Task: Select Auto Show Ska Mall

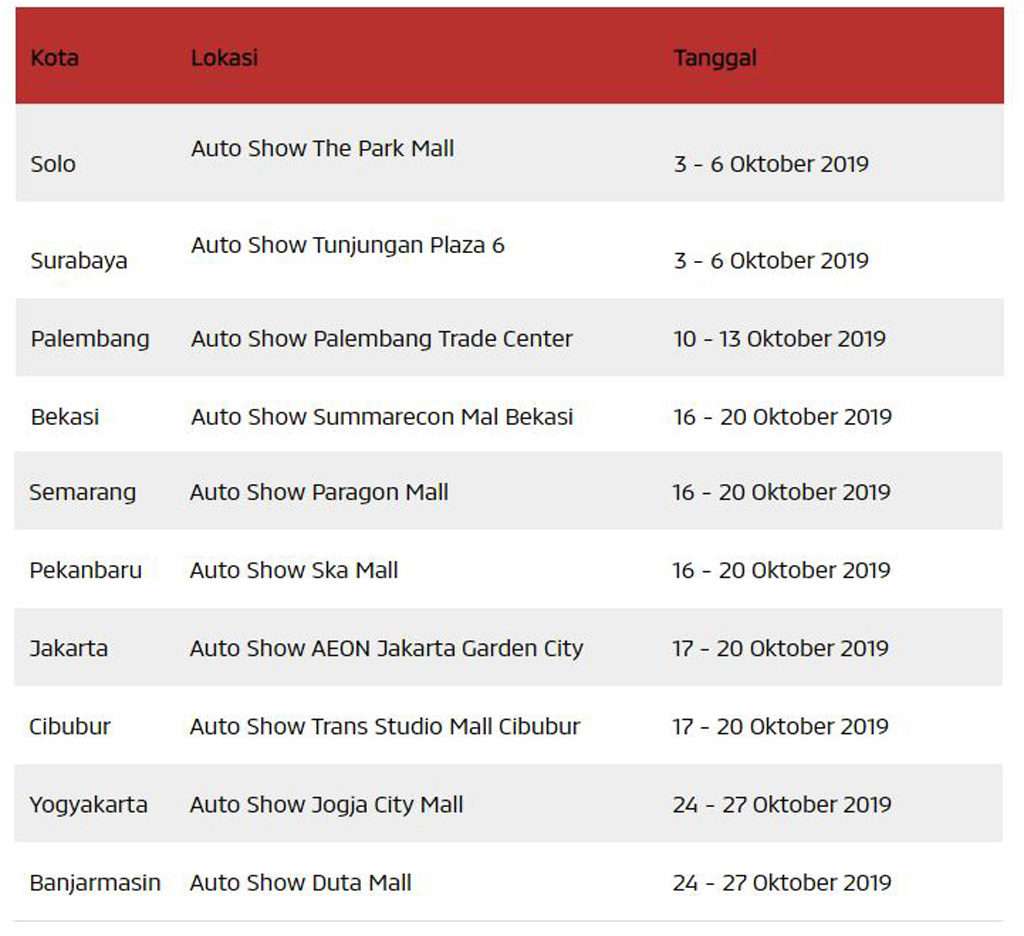Action: click(x=294, y=570)
